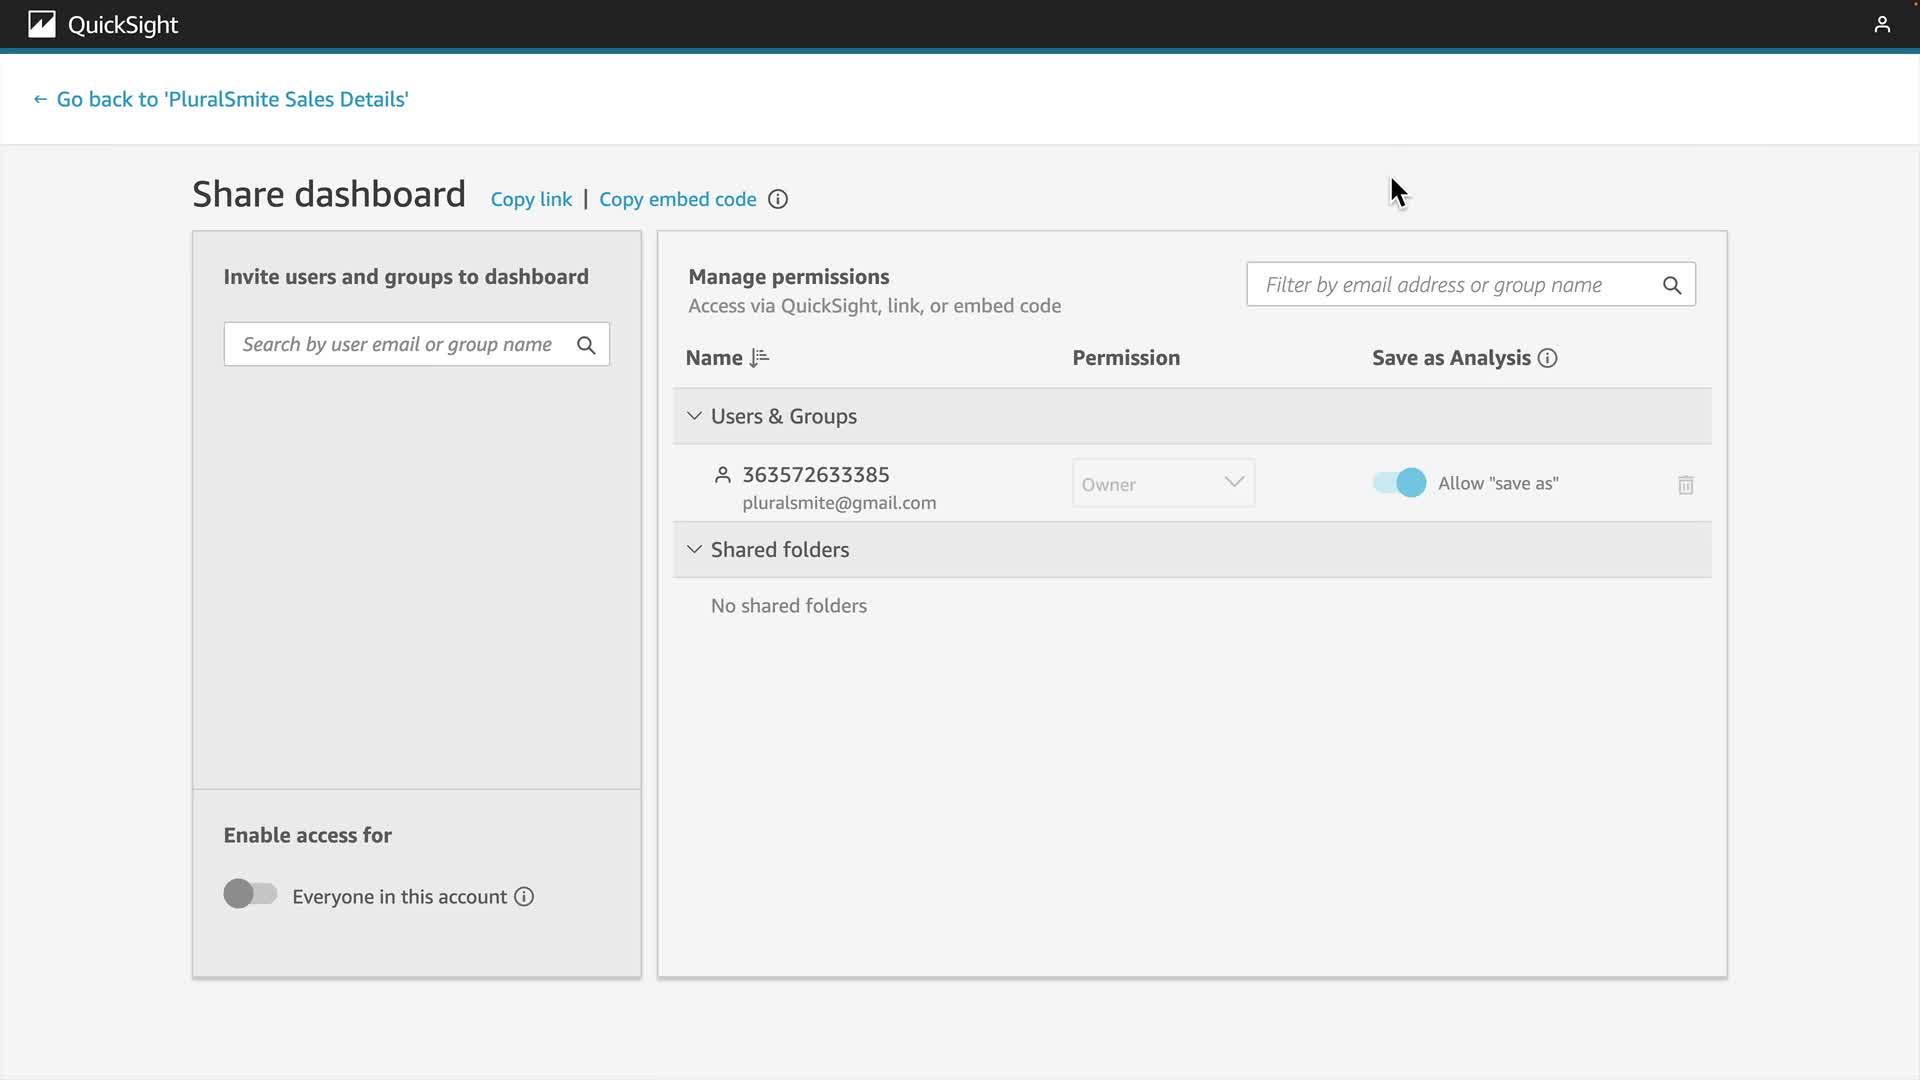Image resolution: width=1920 pixels, height=1080 pixels.
Task: Collapse the Users & Groups section
Action: click(694, 416)
